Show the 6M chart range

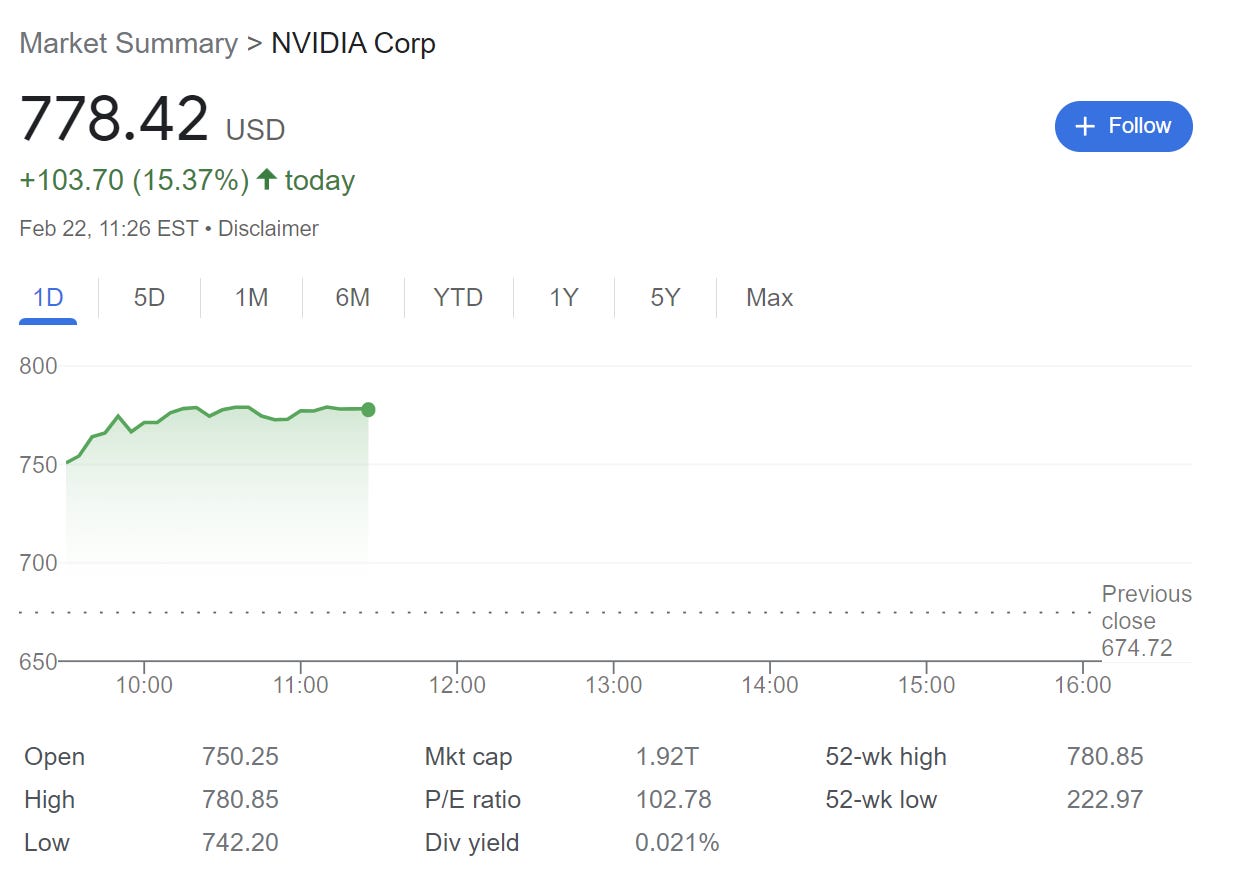pyautogui.click(x=352, y=297)
